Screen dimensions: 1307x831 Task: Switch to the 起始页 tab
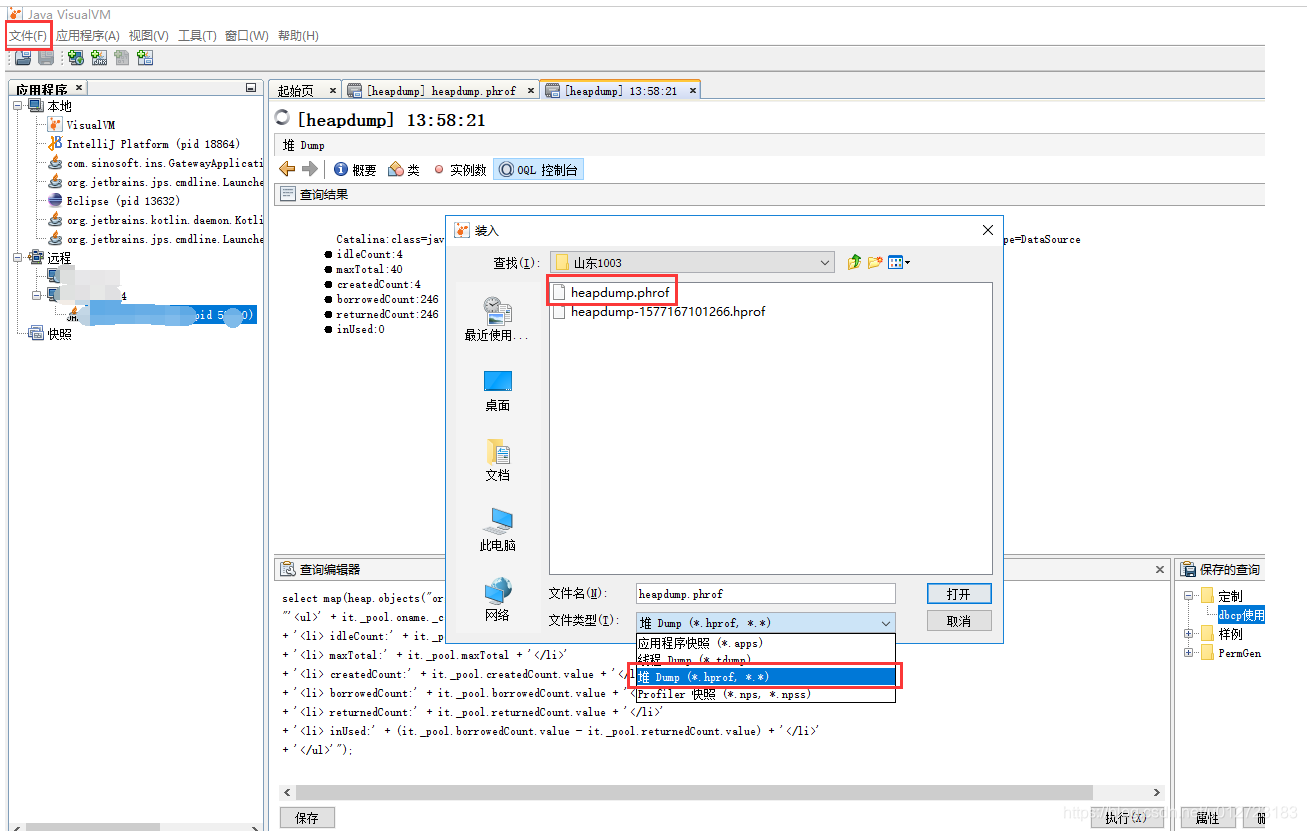tap(295, 90)
